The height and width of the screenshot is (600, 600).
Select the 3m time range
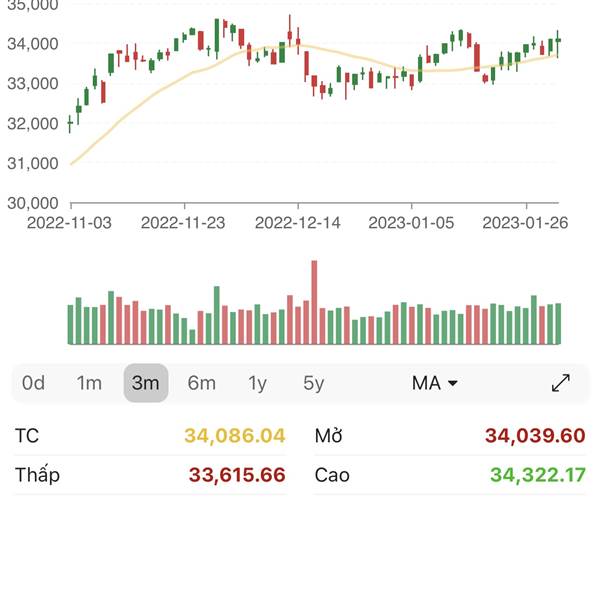pos(146,383)
